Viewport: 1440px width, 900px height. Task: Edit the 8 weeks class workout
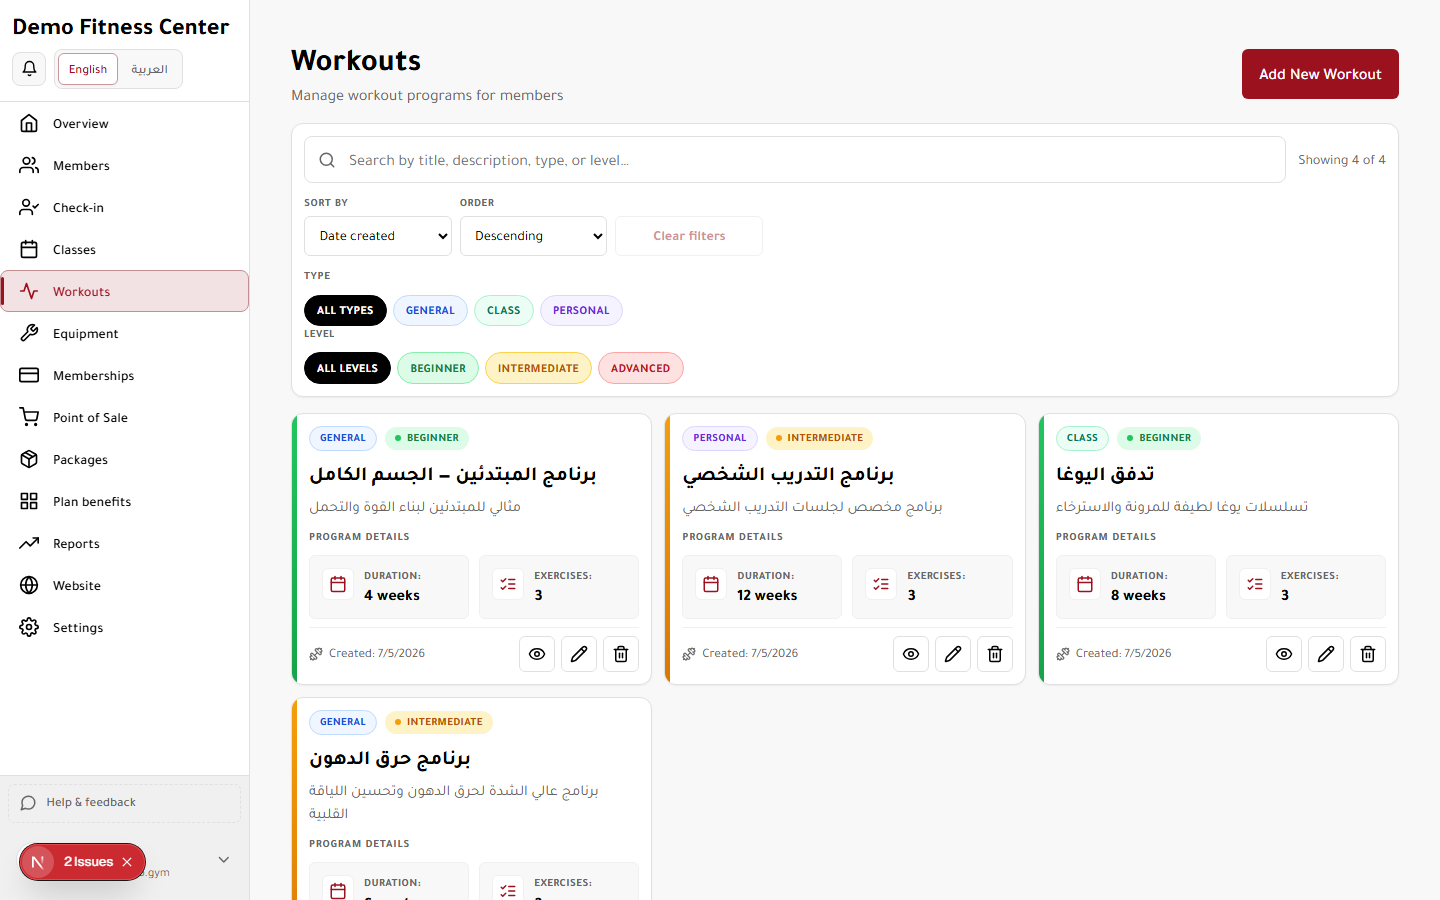click(x=1326, y=654)
